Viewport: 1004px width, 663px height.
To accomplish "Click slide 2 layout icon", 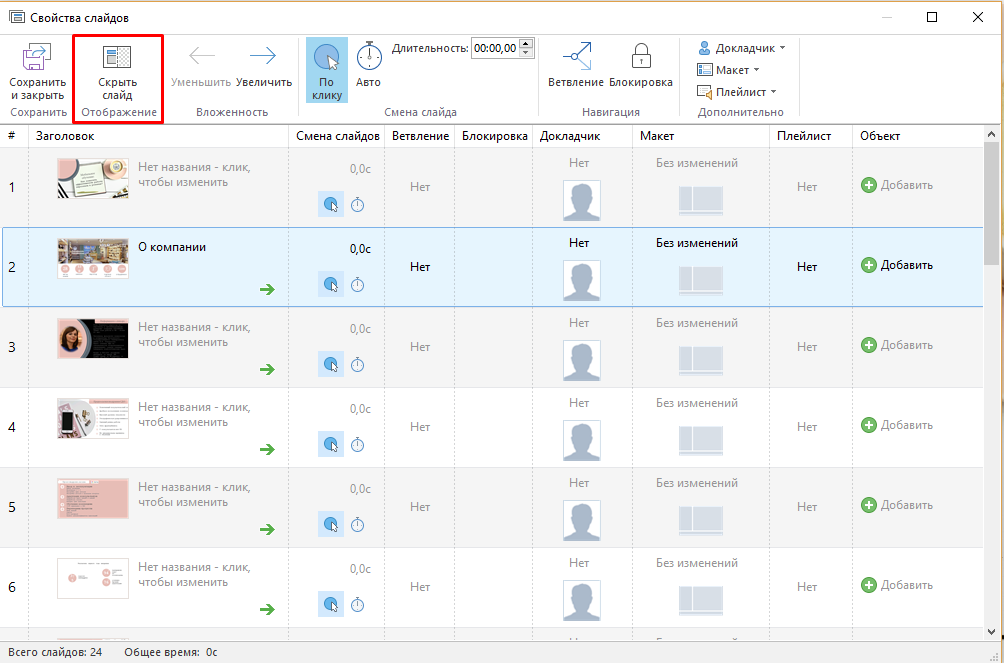I will [701, 281].
